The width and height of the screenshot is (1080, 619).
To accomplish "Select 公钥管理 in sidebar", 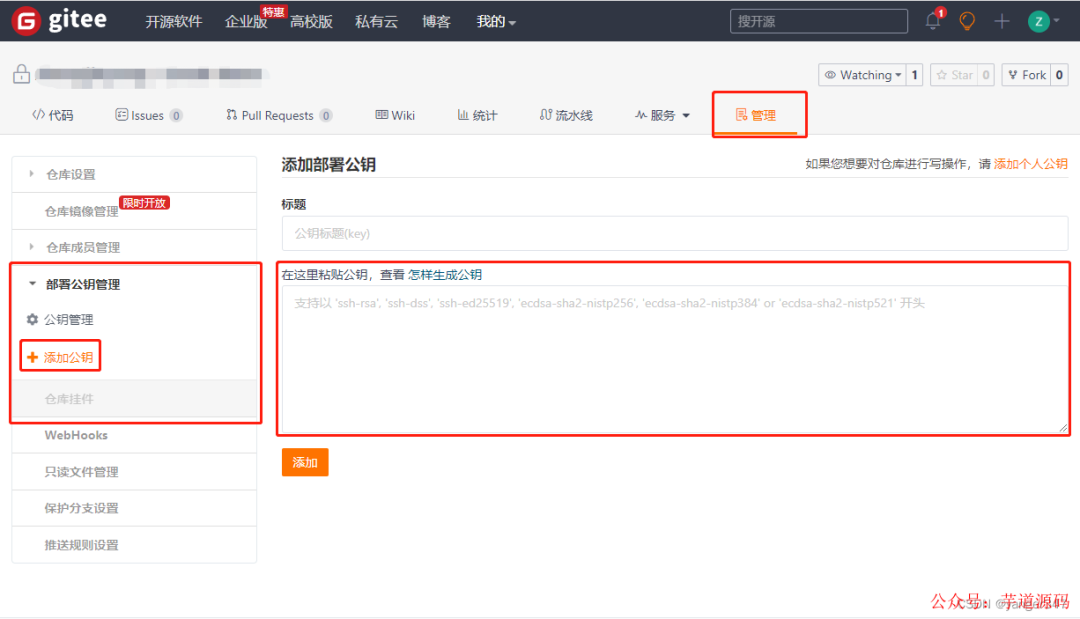I will click(68, 319).
